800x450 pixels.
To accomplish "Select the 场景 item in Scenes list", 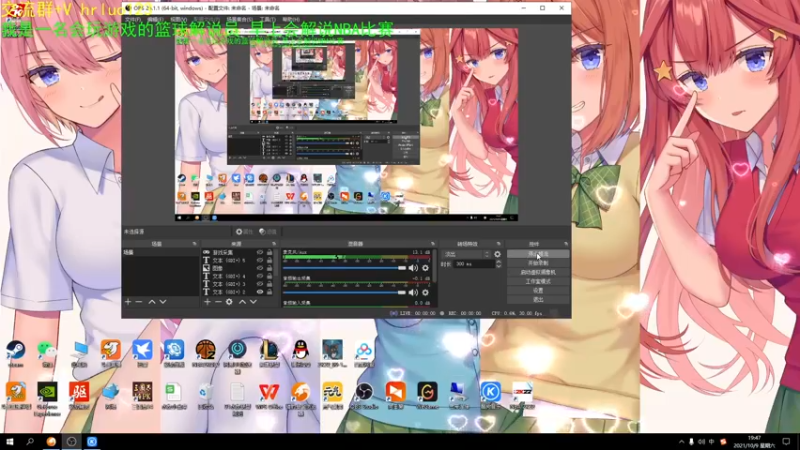I will click(160, 253).
